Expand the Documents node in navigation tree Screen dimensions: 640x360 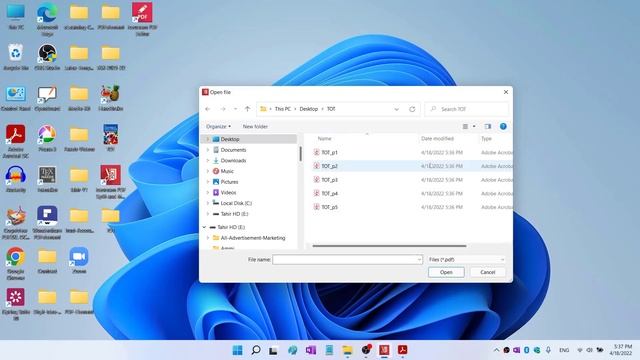[x=207, y=150]
